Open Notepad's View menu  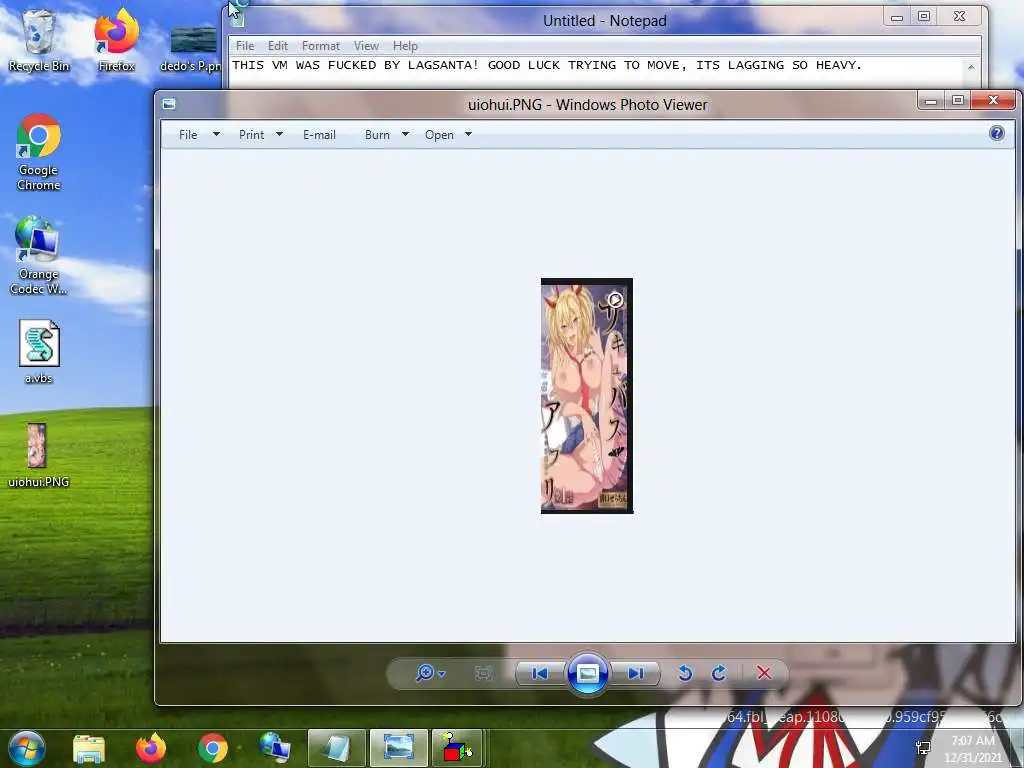pyautogui.click(x=366, y=46)
